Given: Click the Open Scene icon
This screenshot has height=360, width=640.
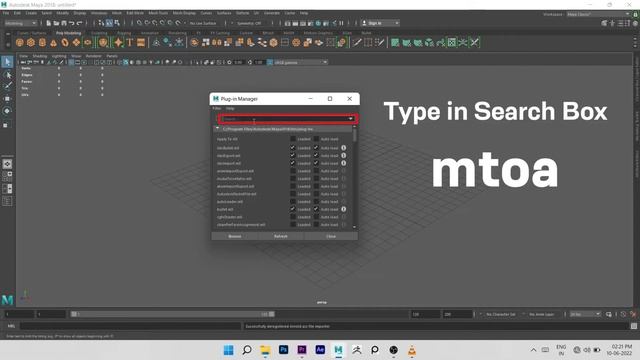Looking at the screenshot, I should coord(56,23).
